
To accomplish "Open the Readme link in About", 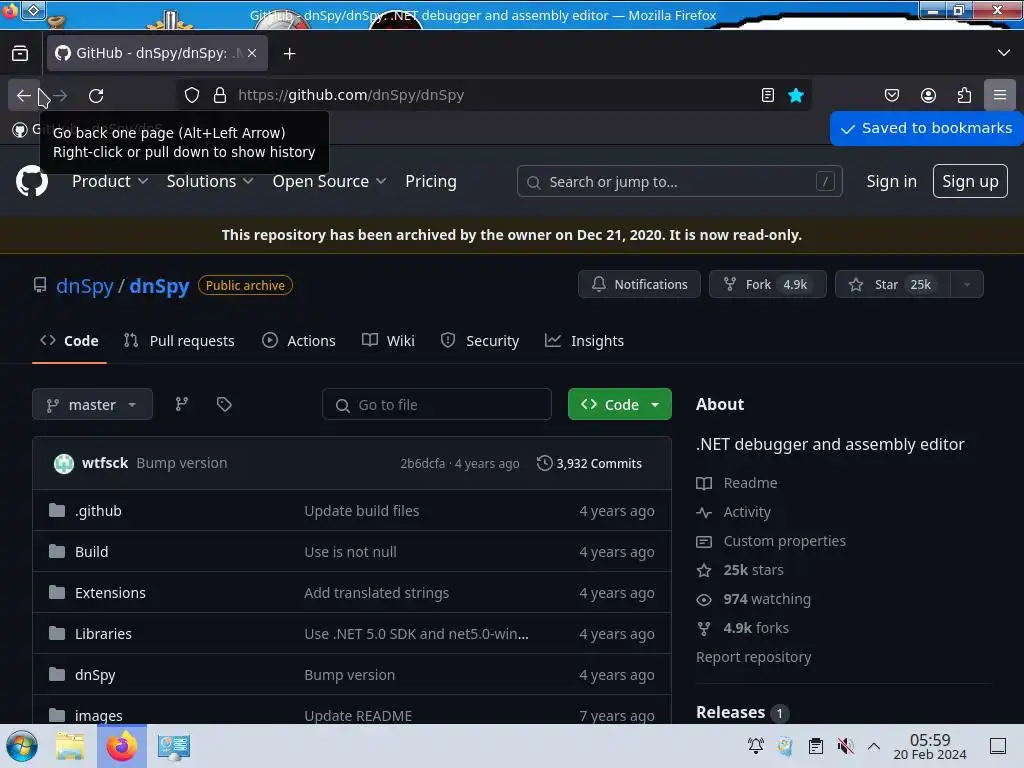I will point(750,483).
